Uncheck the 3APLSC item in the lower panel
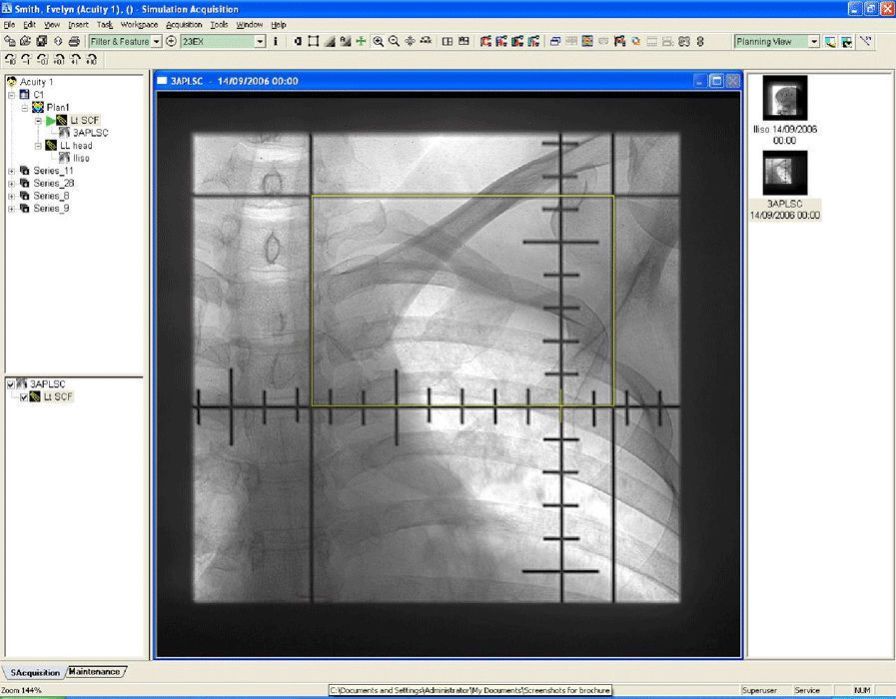Image resolution: width=896 pixels, height=699 pixels. (x=10, y=383)
